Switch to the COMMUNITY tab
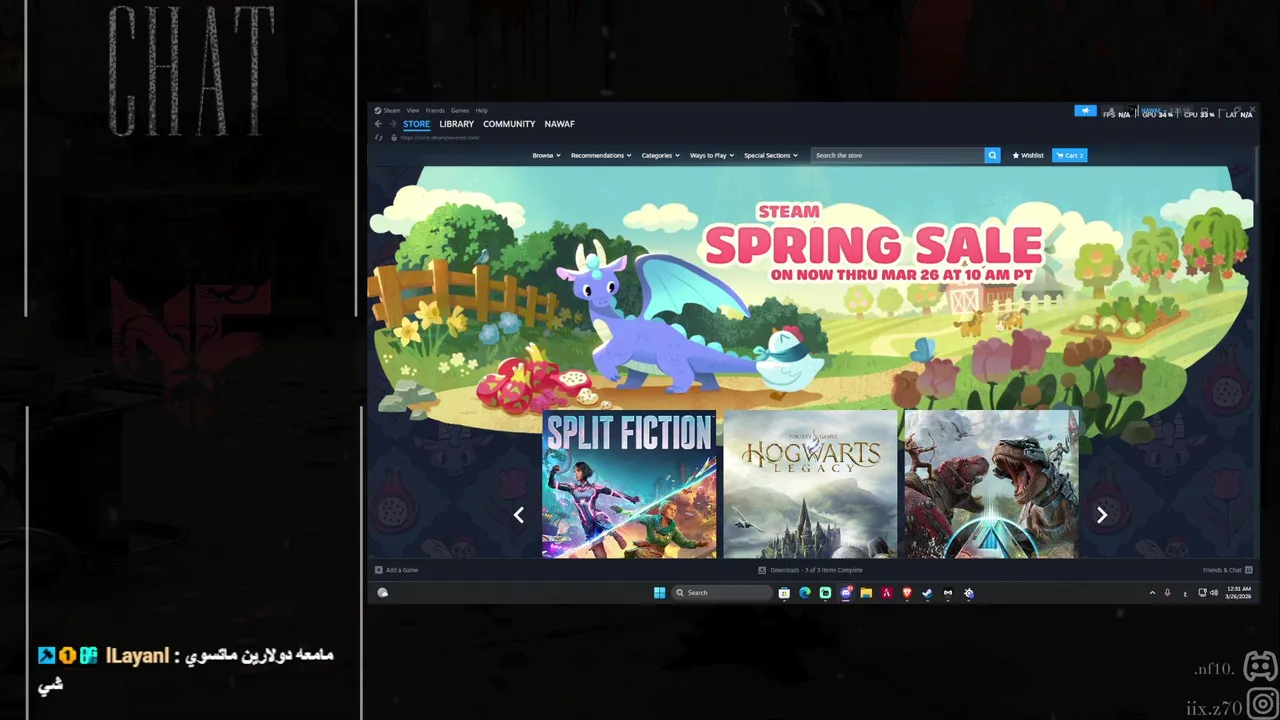1280x720 pixels. click(509, 124)
